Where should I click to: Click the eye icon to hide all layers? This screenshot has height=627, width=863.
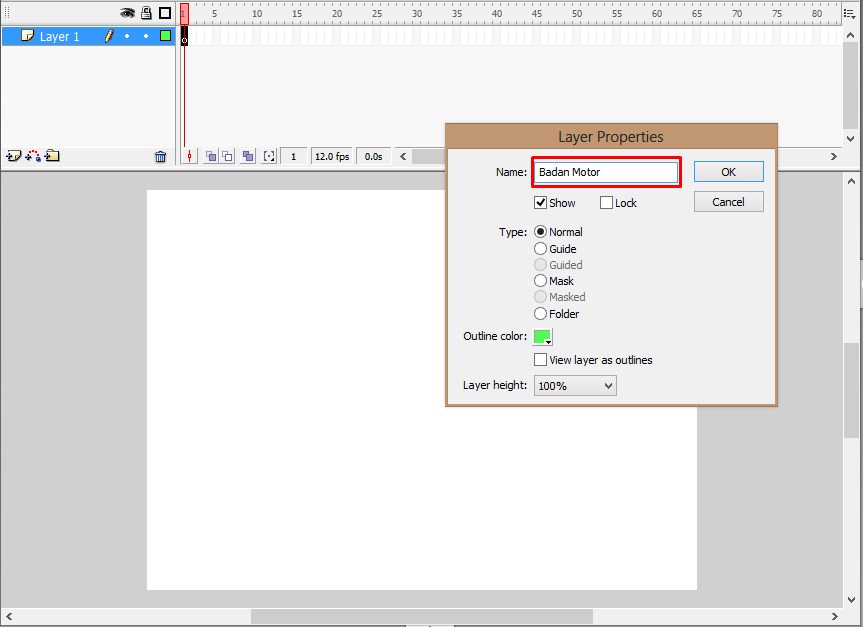[x=127, y=13]
